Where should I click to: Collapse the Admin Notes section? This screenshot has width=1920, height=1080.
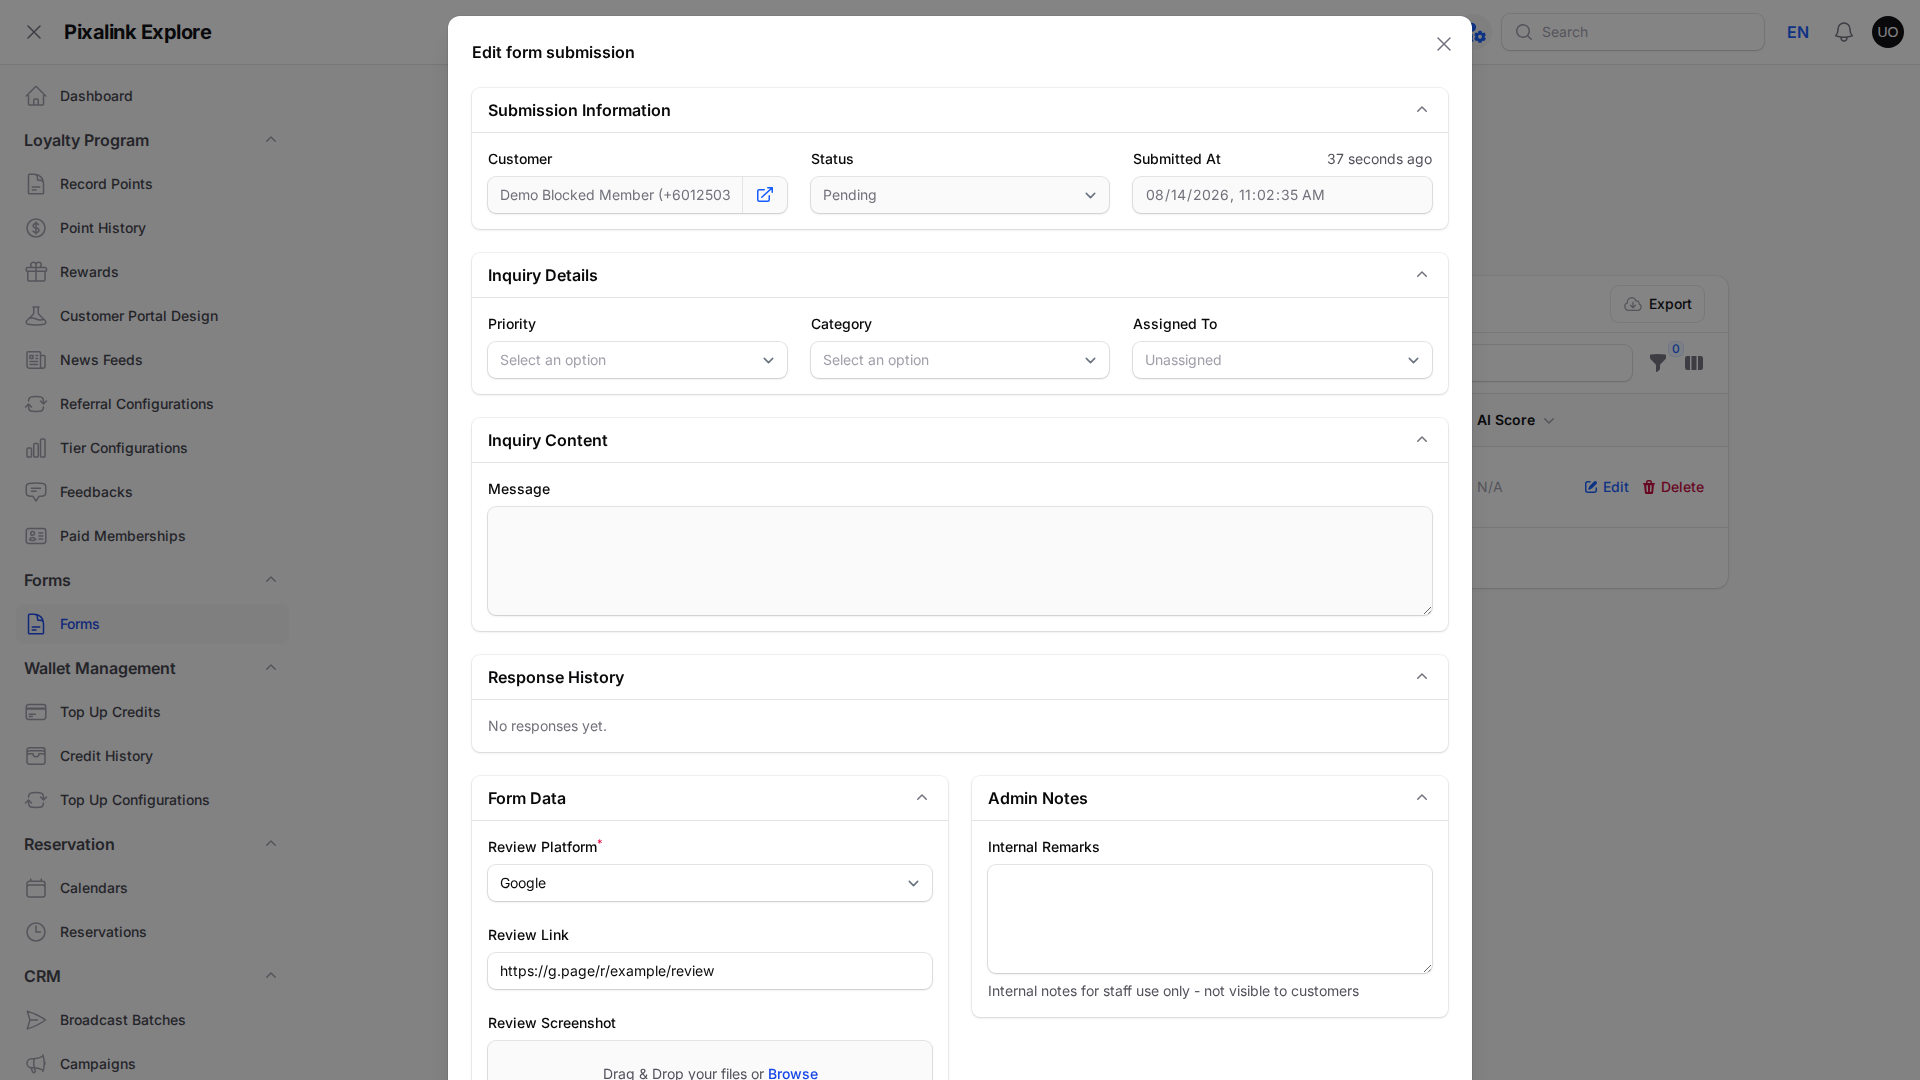pyautogui.click(x=1421, y=798)
